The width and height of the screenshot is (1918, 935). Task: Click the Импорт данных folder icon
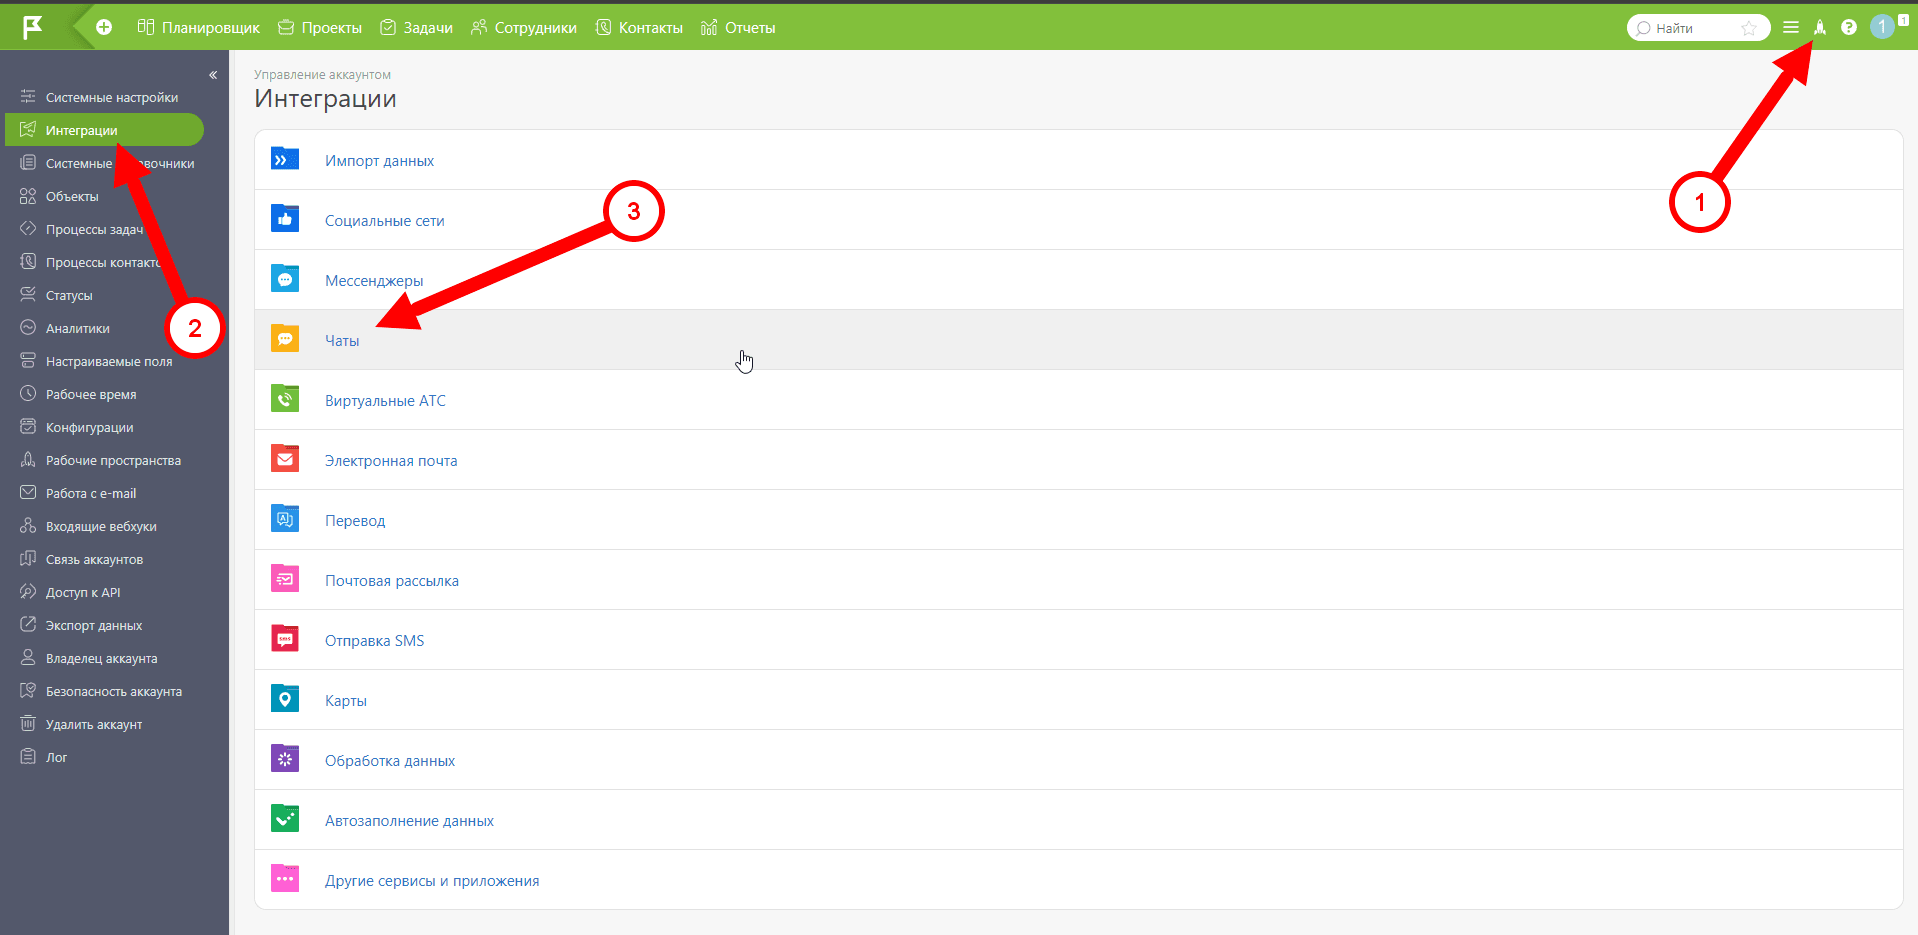point(285,159)
